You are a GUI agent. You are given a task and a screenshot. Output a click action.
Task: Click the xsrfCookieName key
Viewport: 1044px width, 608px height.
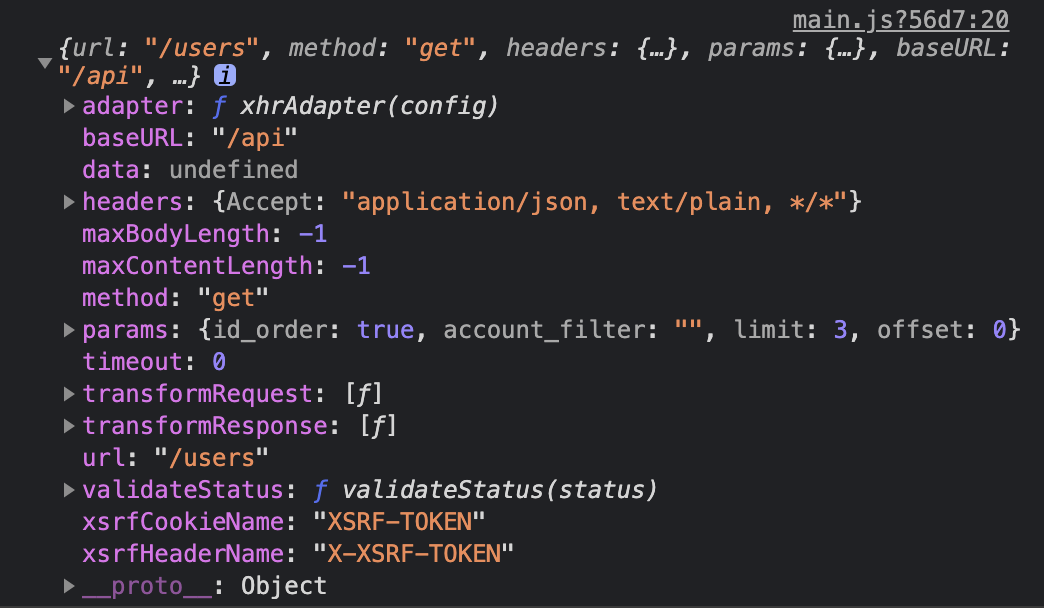[182, 521]
